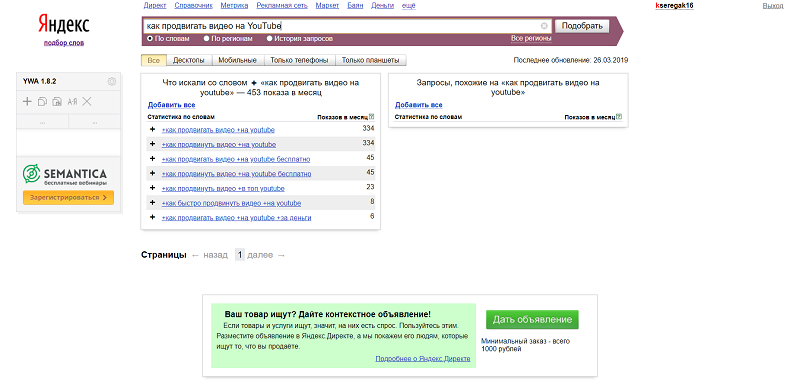This screenshot has height=390, width=800.
Task: Select the По словам radio button
Action: 150,38
